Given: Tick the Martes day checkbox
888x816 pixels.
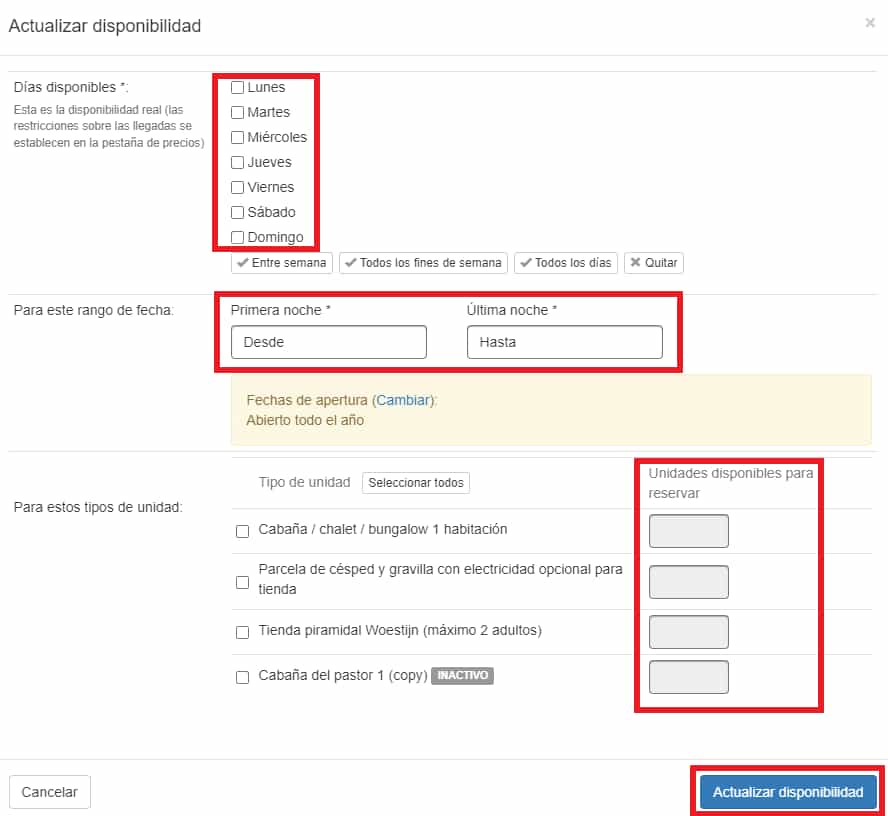Looking at the screenshot, I should point(237,112).
